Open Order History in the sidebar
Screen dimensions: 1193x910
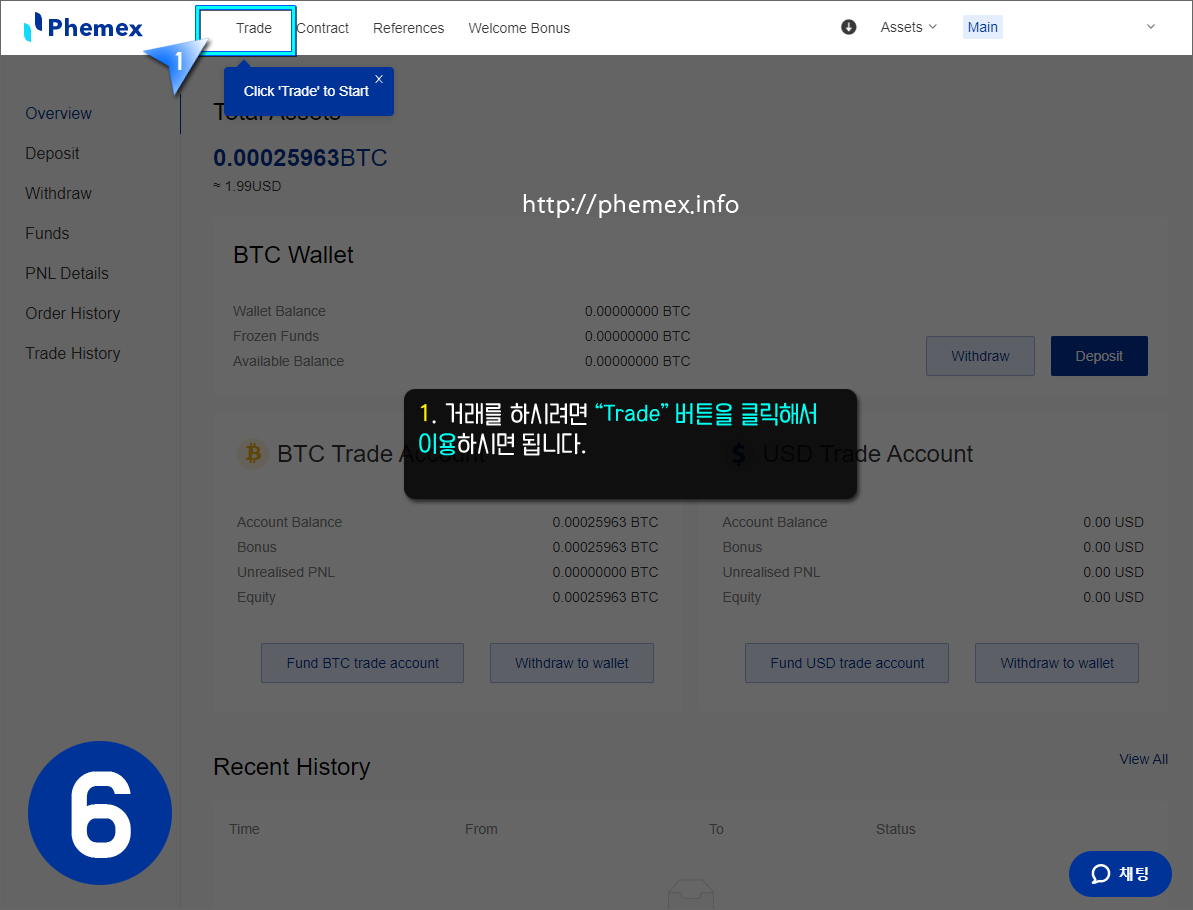[x=73, y=313]
